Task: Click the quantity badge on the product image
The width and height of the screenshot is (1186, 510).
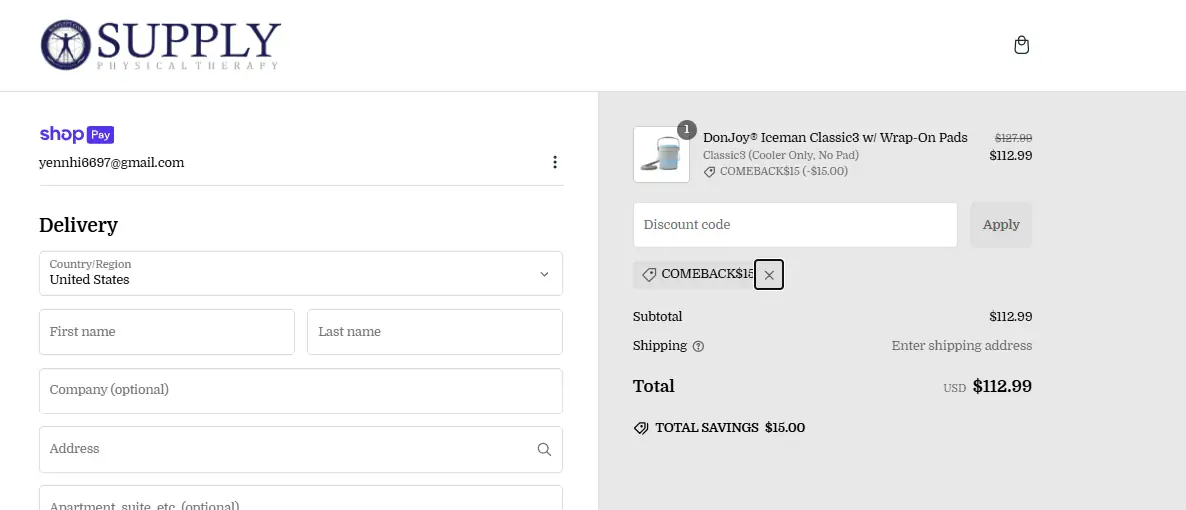Action: pyautogui.click(x=687, y=130)
